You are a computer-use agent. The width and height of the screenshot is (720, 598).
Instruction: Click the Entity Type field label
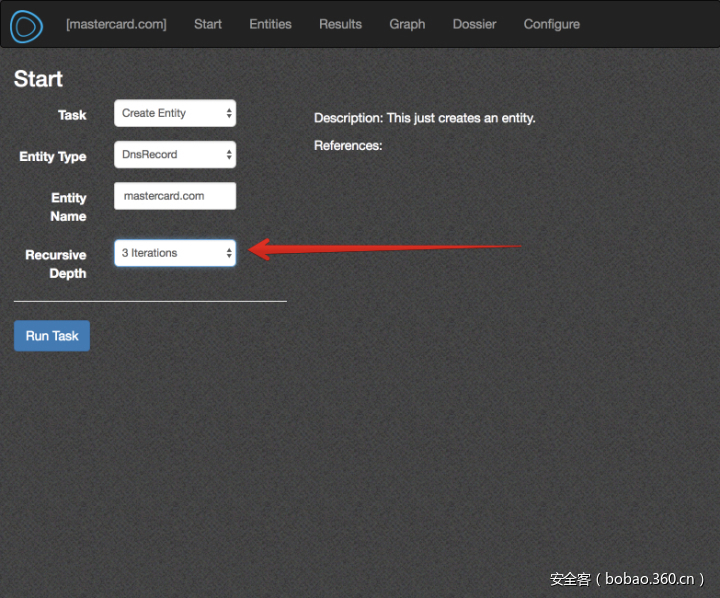[x=53, y=157]
